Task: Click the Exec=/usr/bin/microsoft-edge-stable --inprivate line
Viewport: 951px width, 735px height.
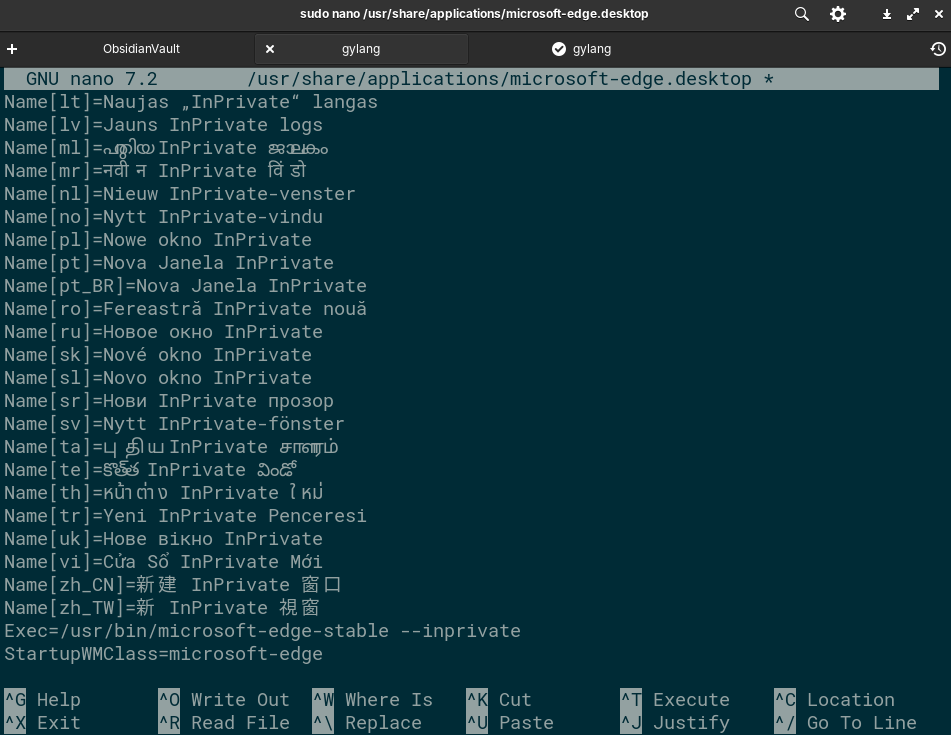Action: pyautogui.click(x=262, y=631)
